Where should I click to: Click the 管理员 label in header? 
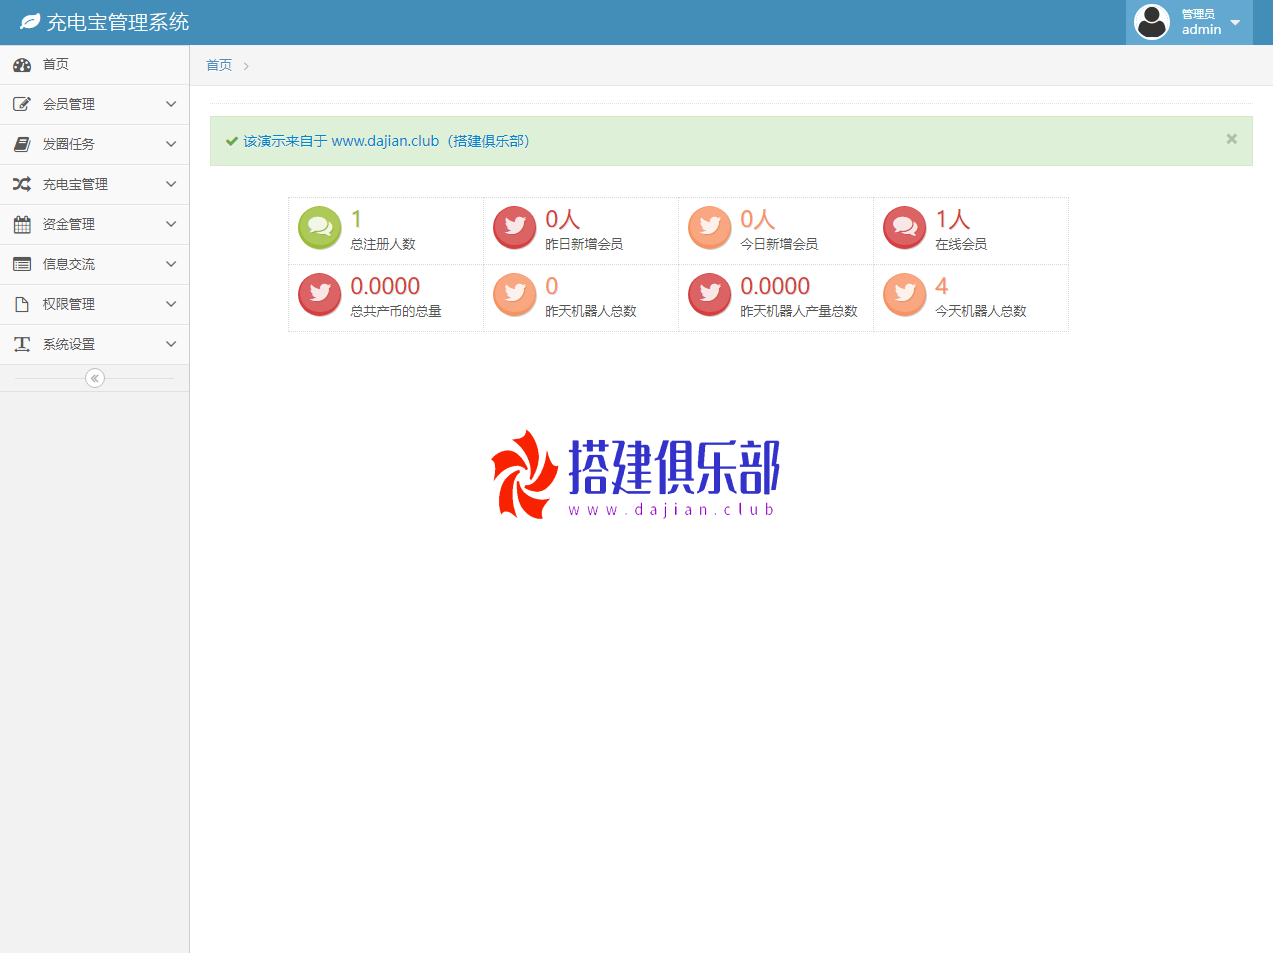point(1198,14)
